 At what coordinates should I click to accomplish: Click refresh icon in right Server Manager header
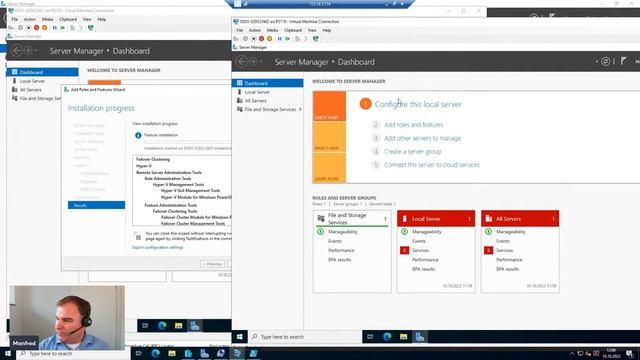606,62
